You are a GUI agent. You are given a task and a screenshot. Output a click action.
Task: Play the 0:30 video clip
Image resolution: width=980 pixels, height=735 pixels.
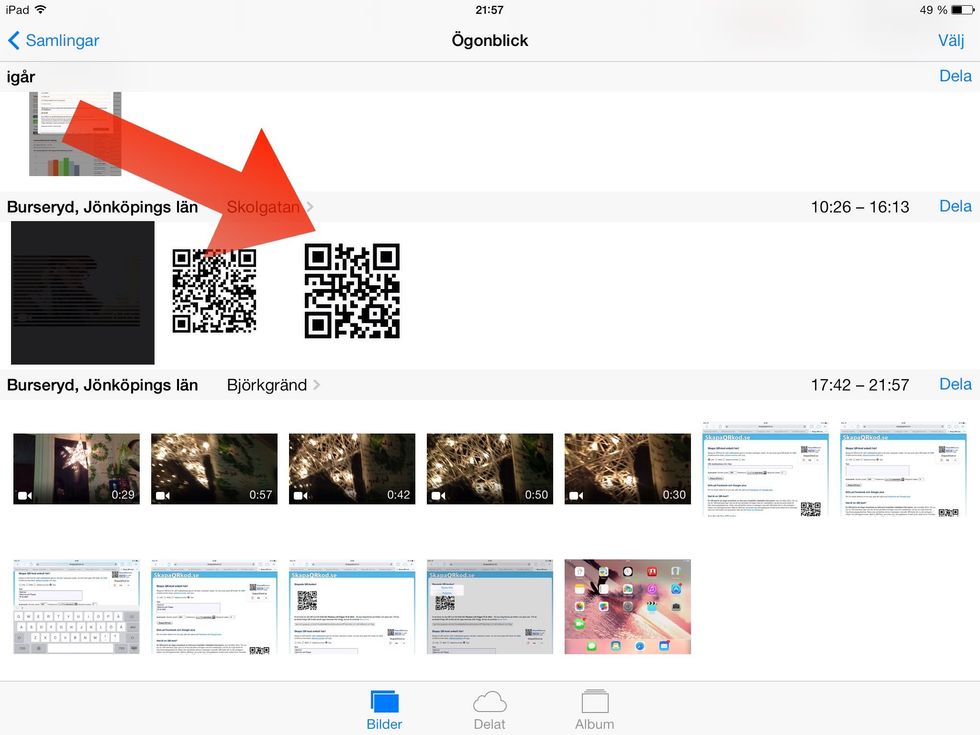point(628,469)
